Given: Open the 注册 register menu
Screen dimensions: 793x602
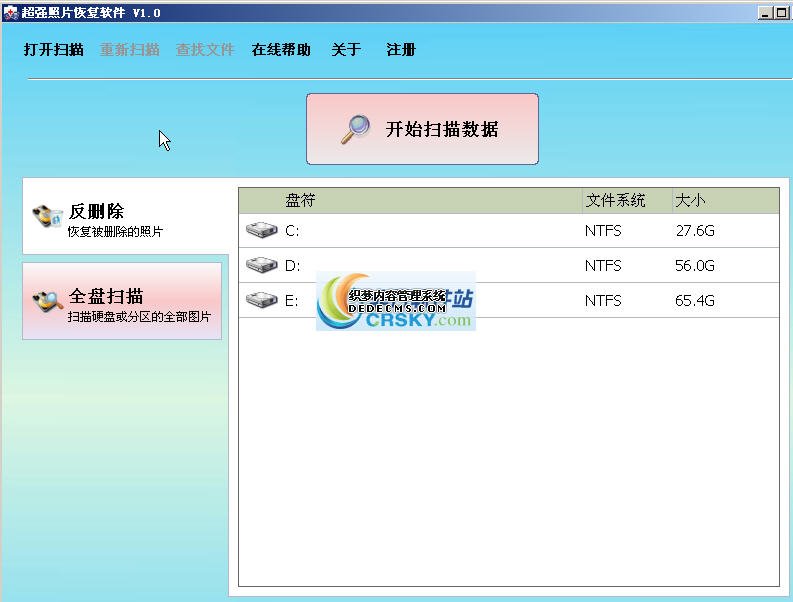Looking at the screenshot, I should coord(401,50).
